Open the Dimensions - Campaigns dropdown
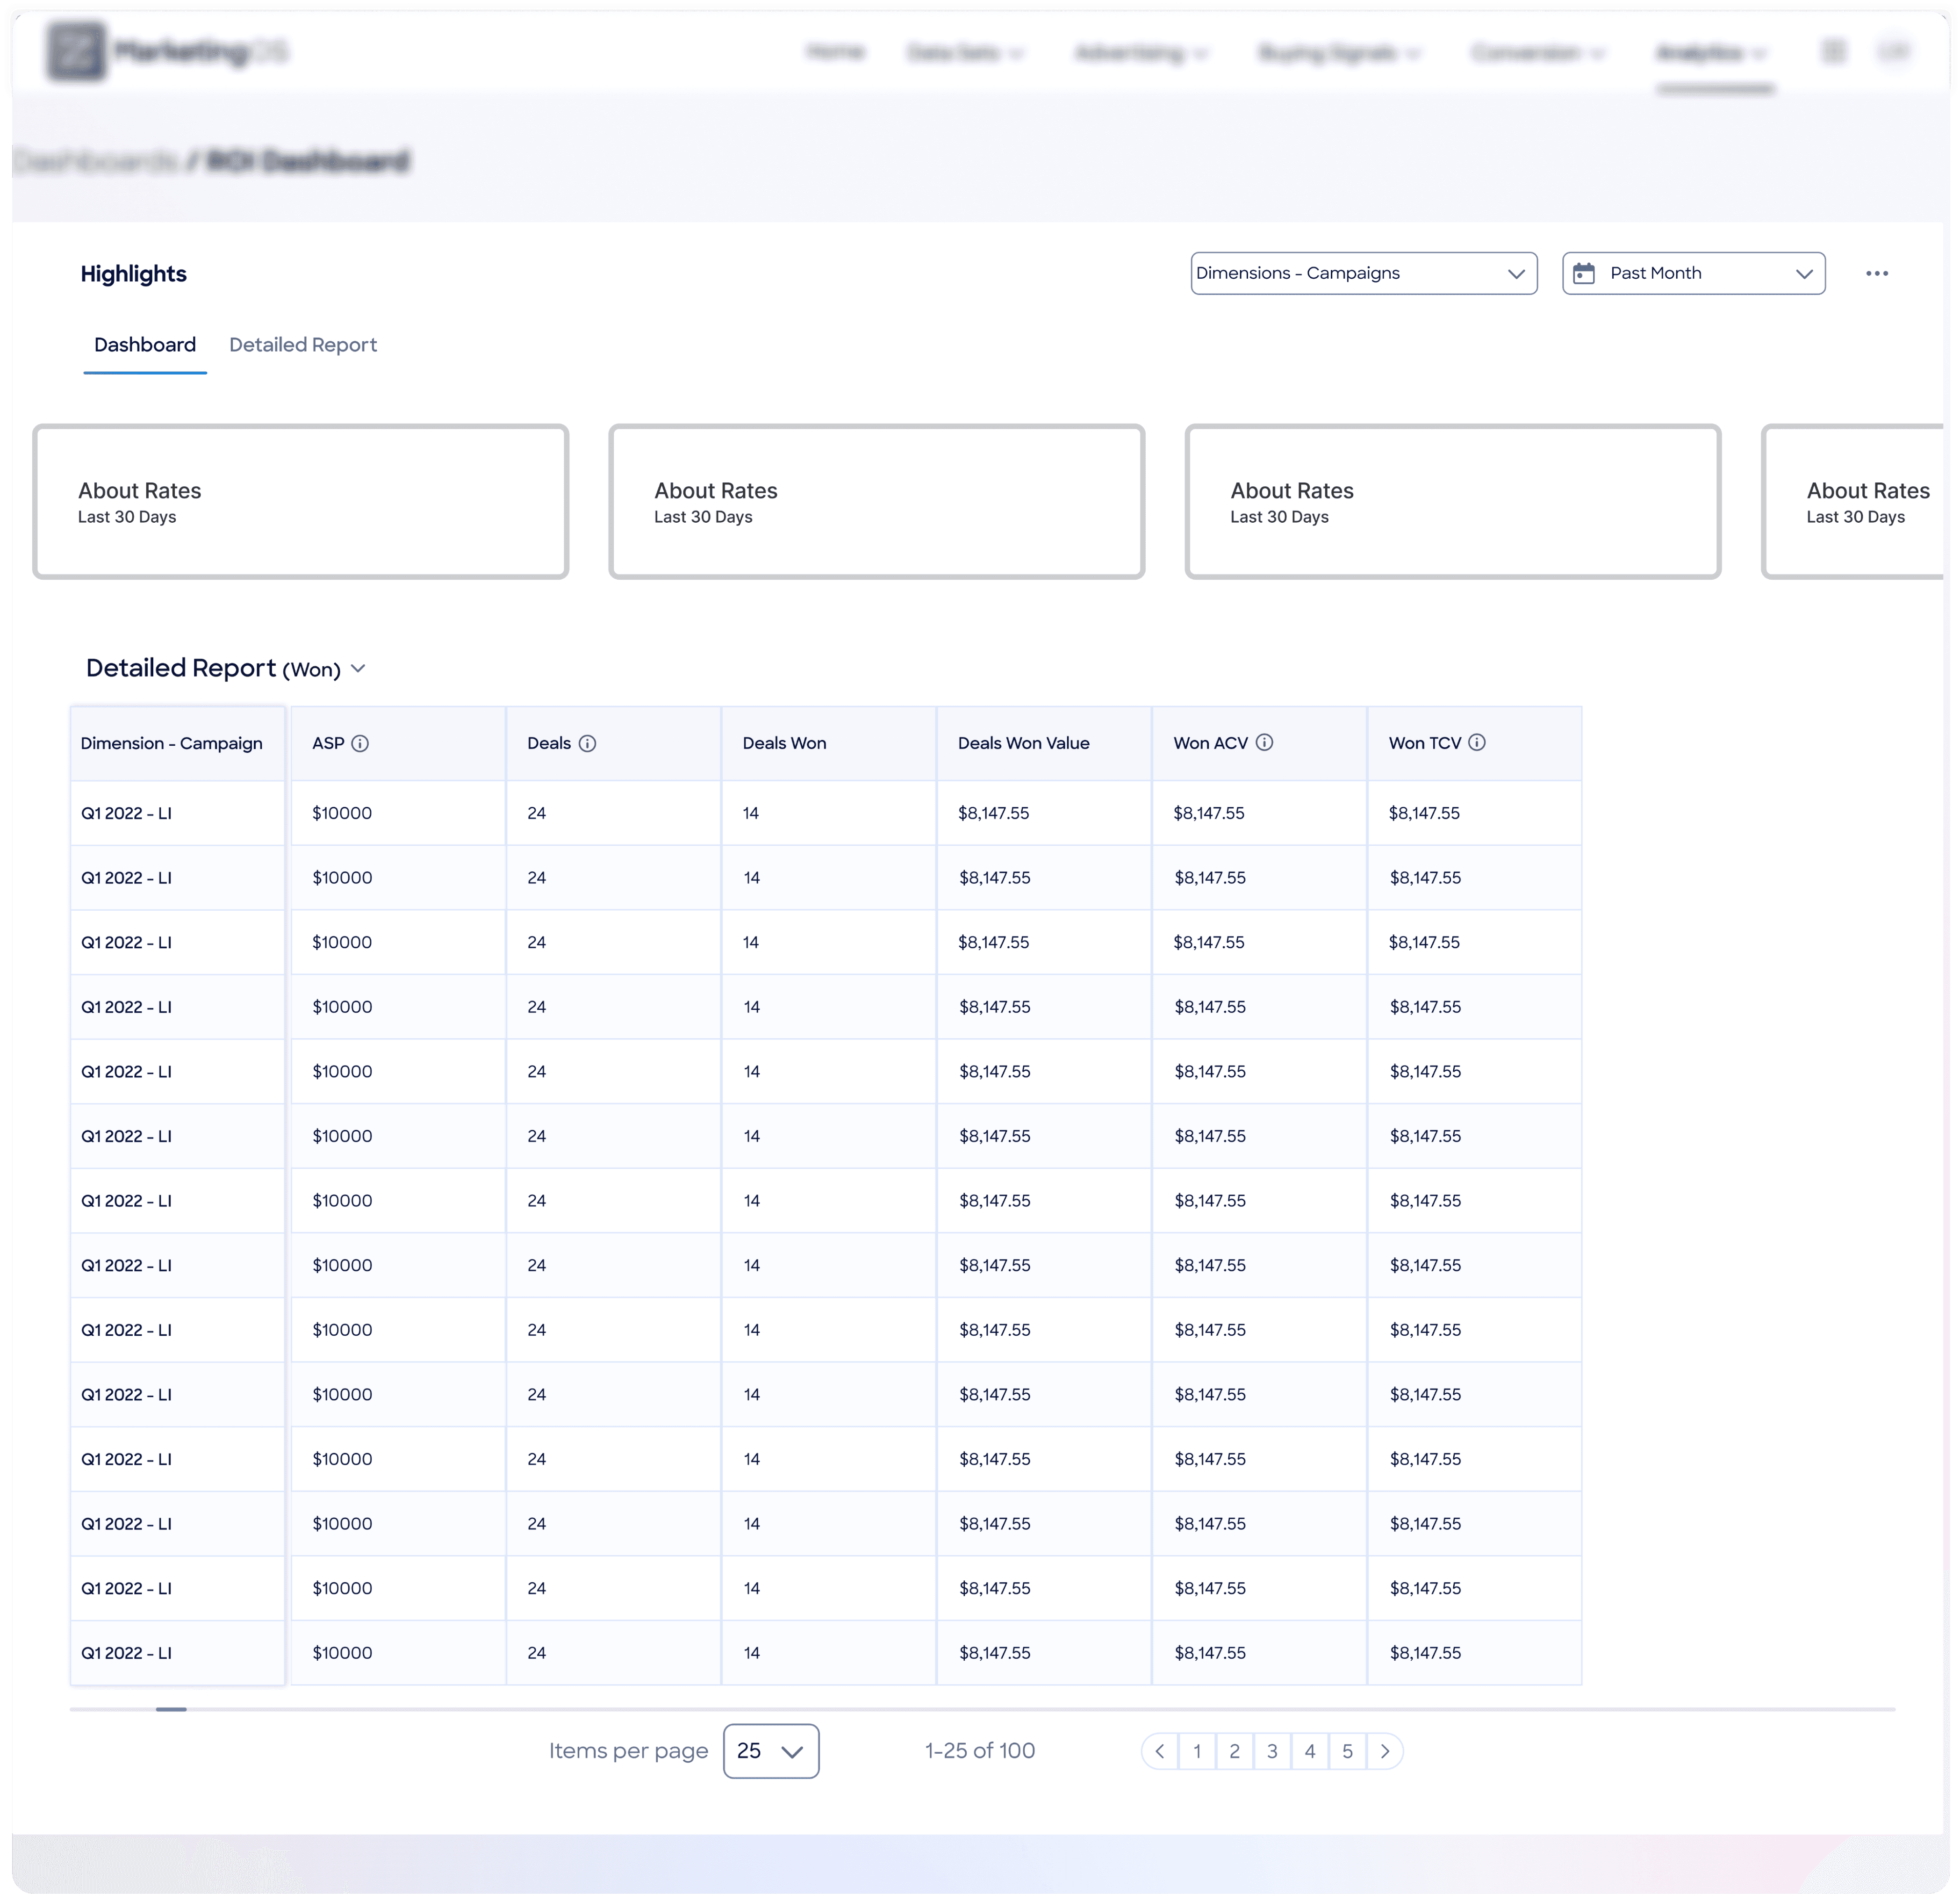 (x=1363, y=273)
